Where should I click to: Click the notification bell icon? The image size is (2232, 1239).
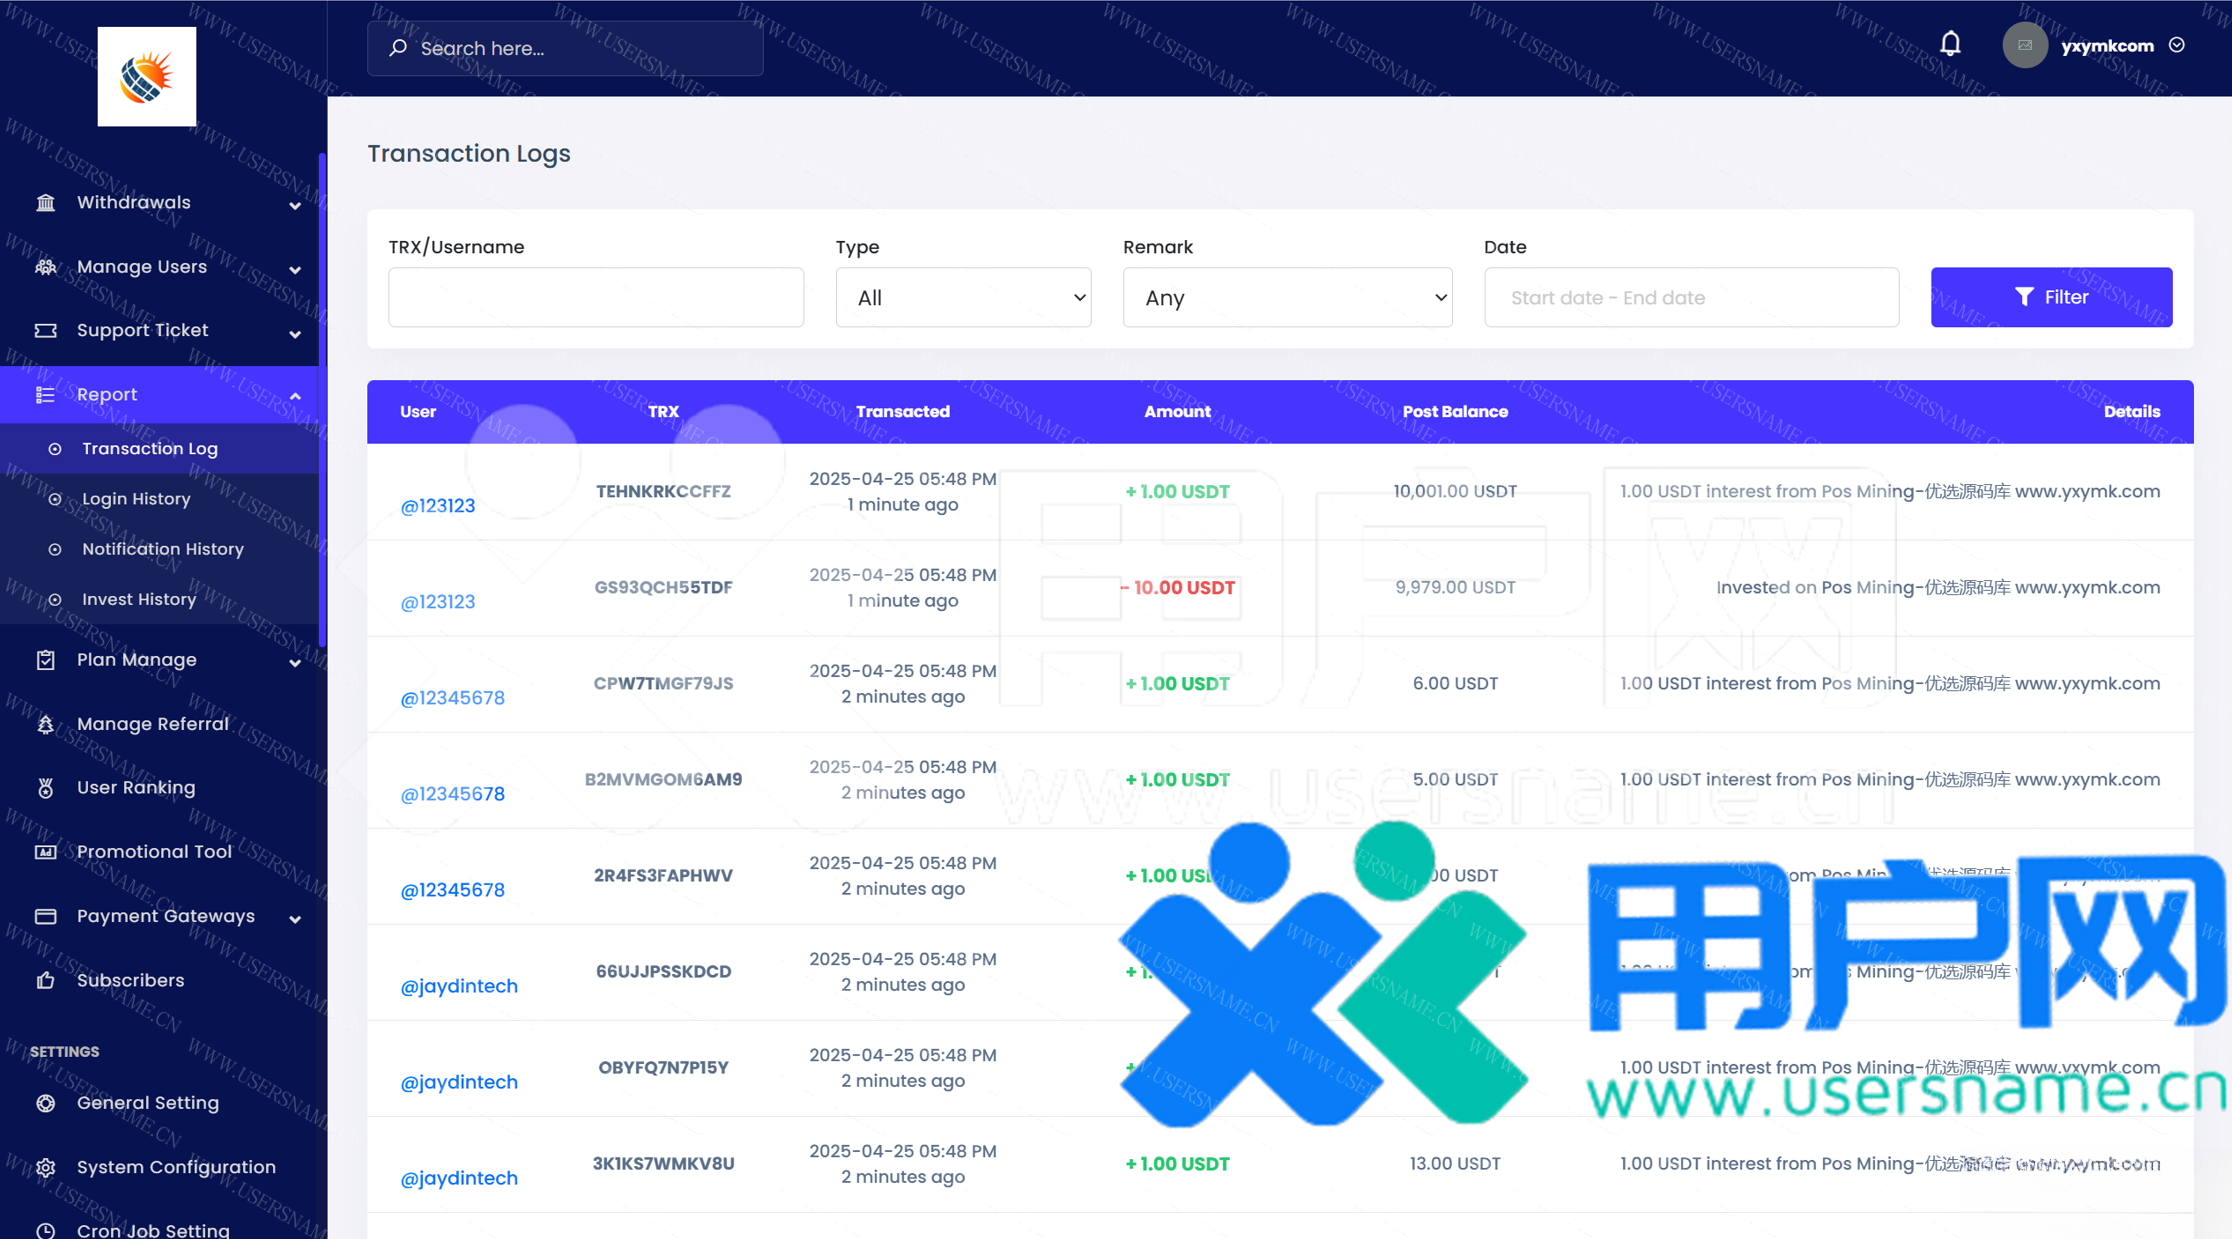[x=1950, y=44]
